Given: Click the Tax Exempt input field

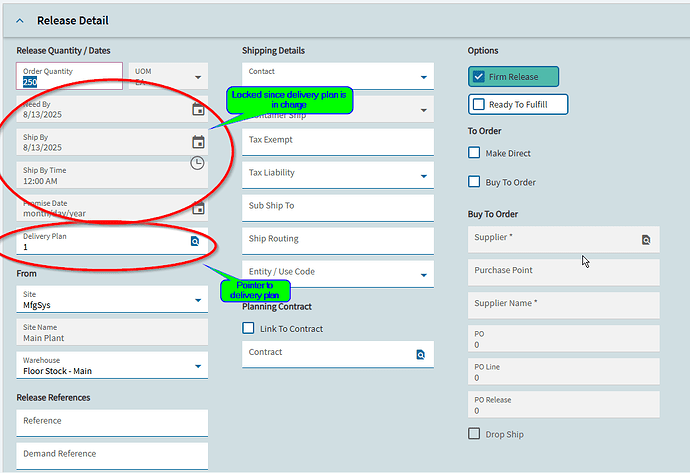Looking at the screenshot, I should [x=338, y=142].
